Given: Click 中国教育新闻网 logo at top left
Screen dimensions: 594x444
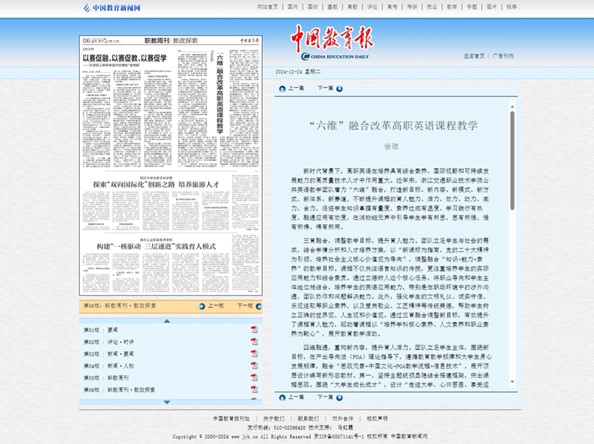Looking at the screenshot, I should 112,8.
